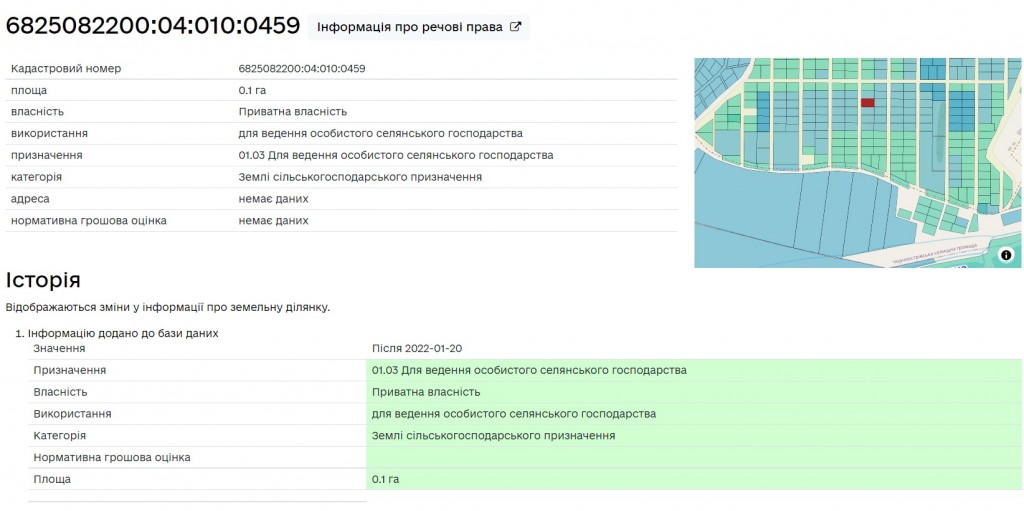Click the використання row value in the top table

tap(380, 134)
